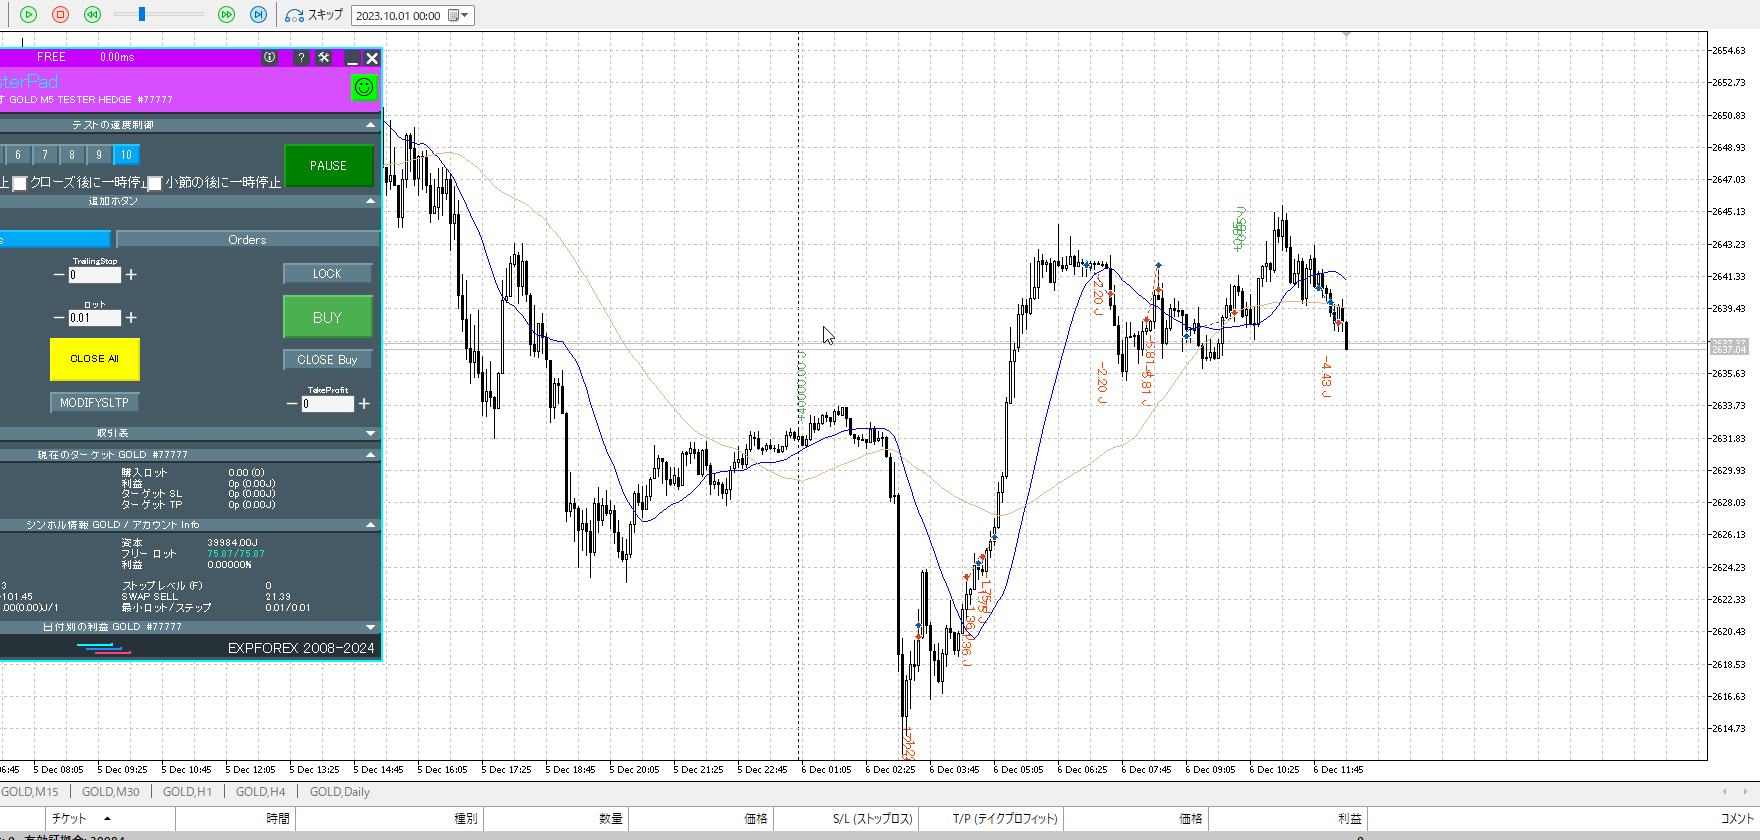Open the tools settings icon on the panel
1760x840 pixels.
click(324, 58)
